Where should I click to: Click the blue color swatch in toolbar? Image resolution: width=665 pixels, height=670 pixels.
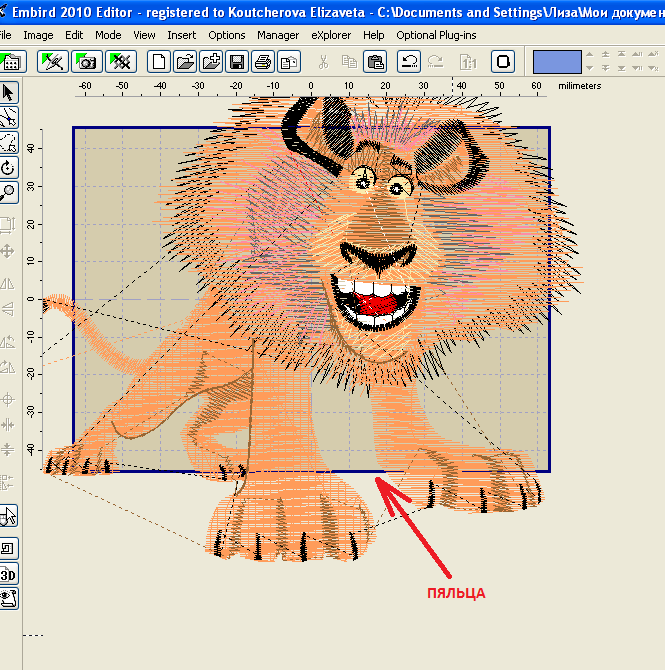click(x=557, y=62)
